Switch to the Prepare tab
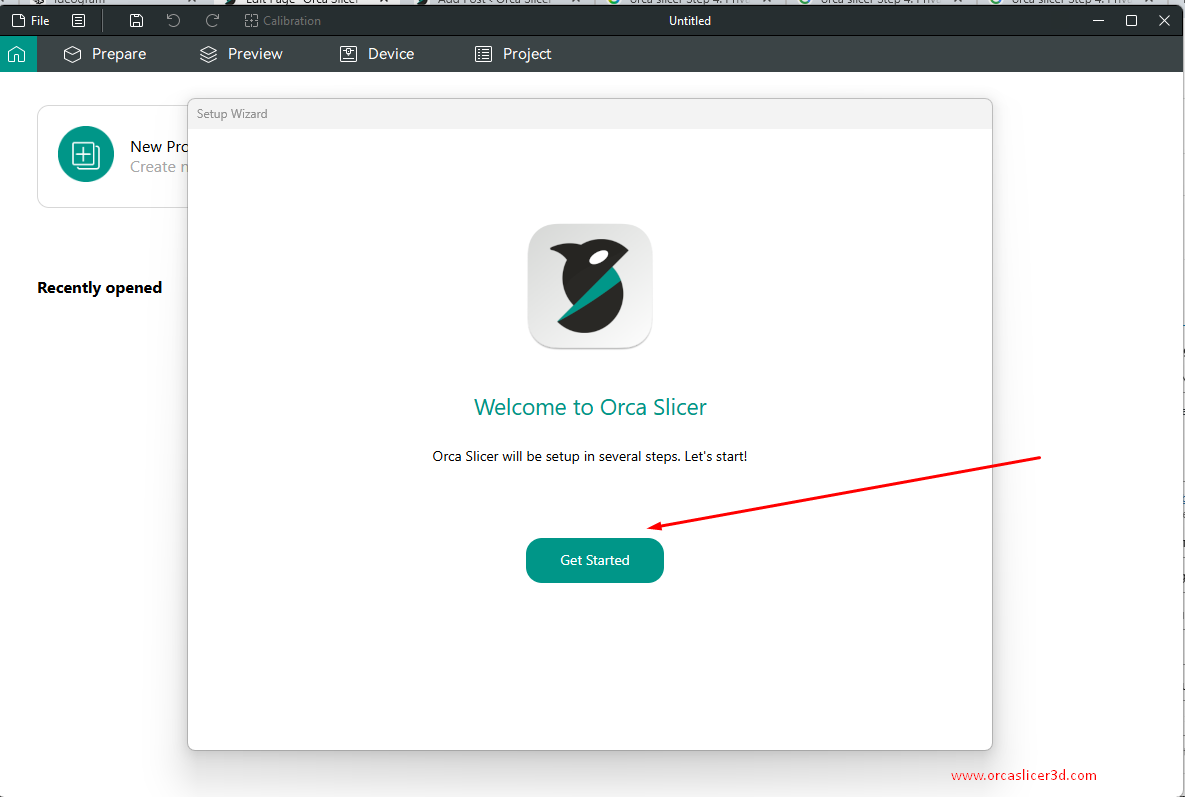 point(105,54)
